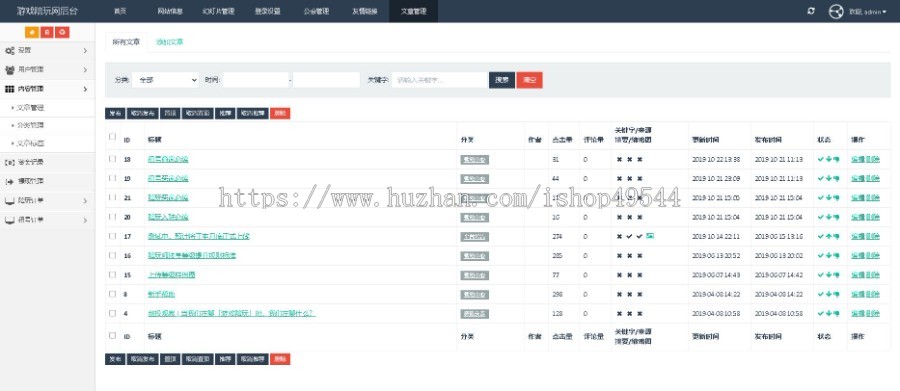The image size is (900, 391).
Task: Tick the checkbox for article ID 4
Action: (x=112, y=313)
